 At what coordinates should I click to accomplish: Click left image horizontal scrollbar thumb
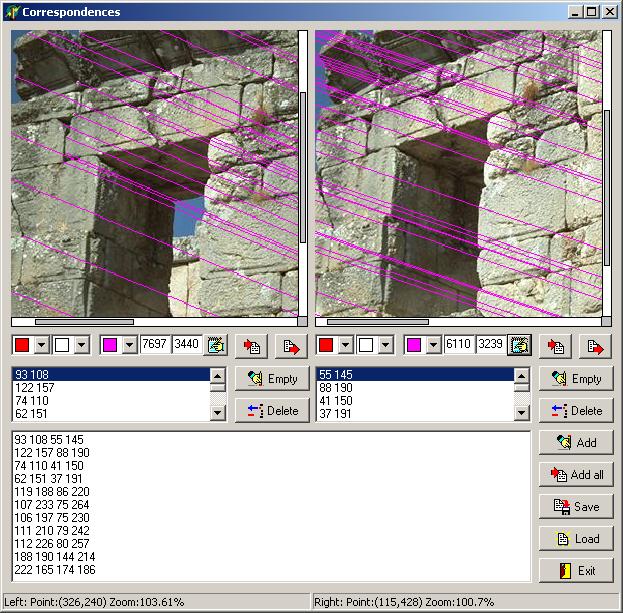[84, 322]
